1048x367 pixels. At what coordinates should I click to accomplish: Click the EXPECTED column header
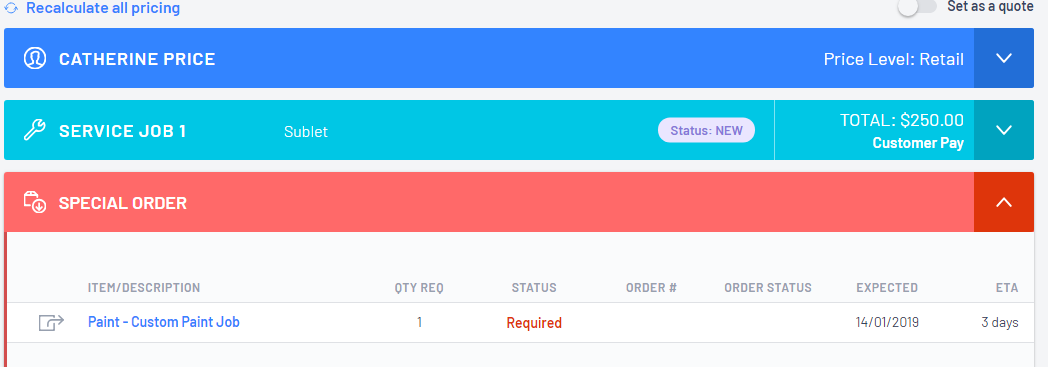[x=887, y=288]
